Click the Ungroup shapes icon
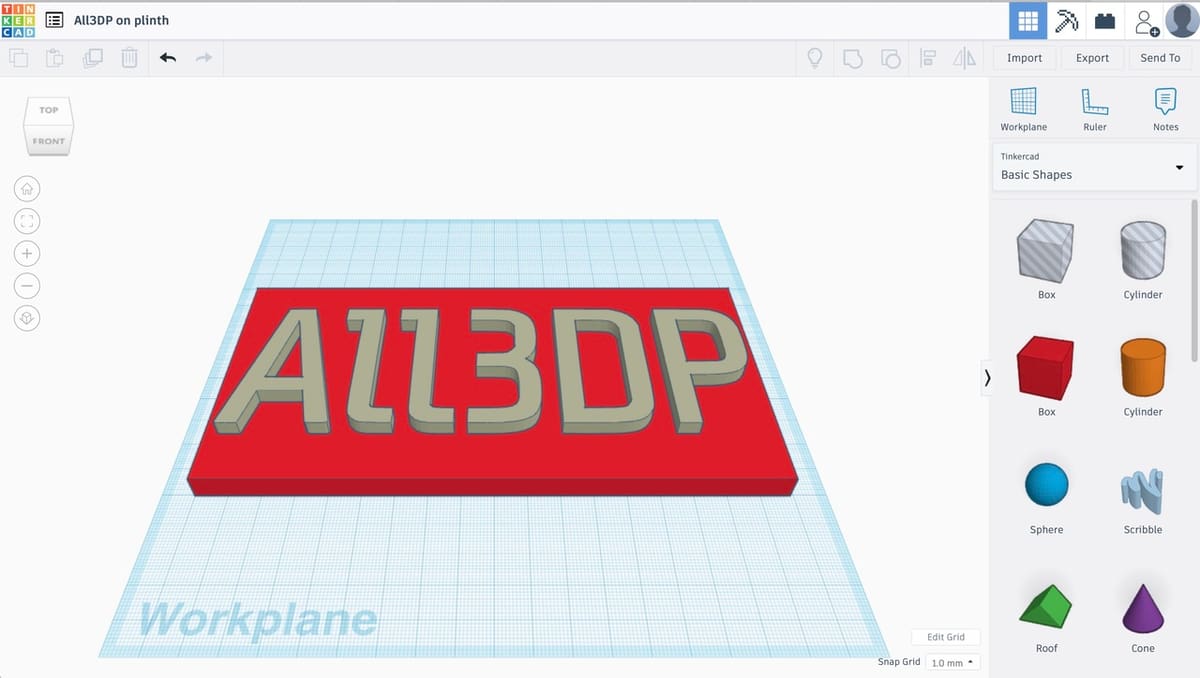This screenshot has height=678, width=1200. click(x=890, y=58)
